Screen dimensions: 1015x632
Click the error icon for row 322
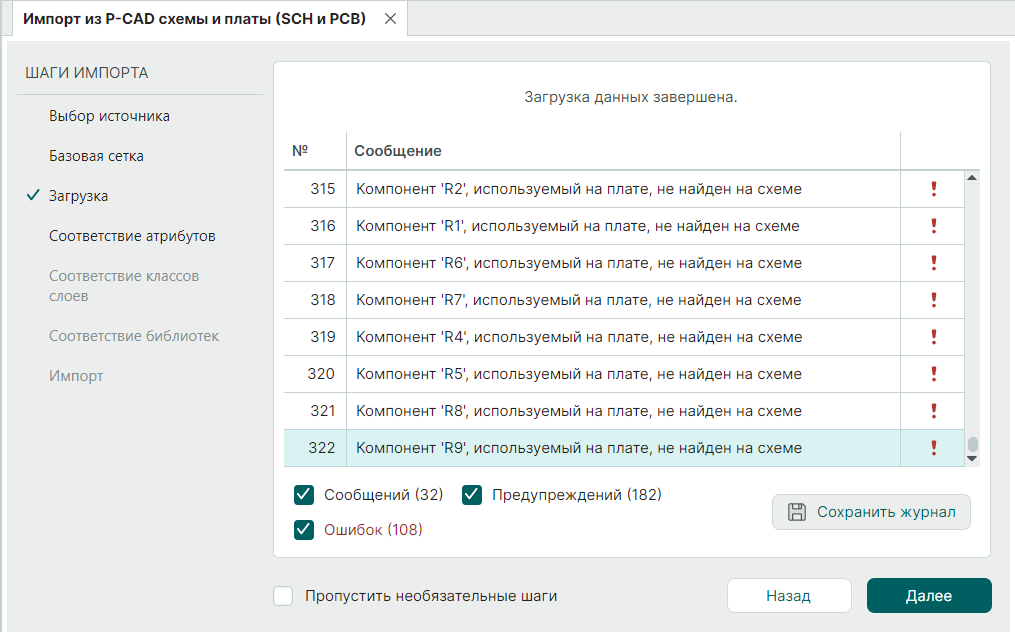pos(933,448)
